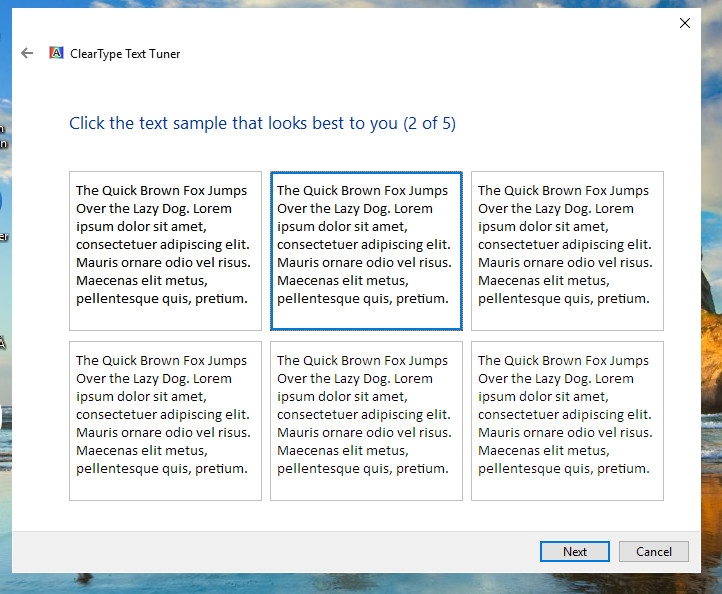The width and height of the screenshot is (722, 594).
Task: Select the top-right text sample
Action: [567, 251]
